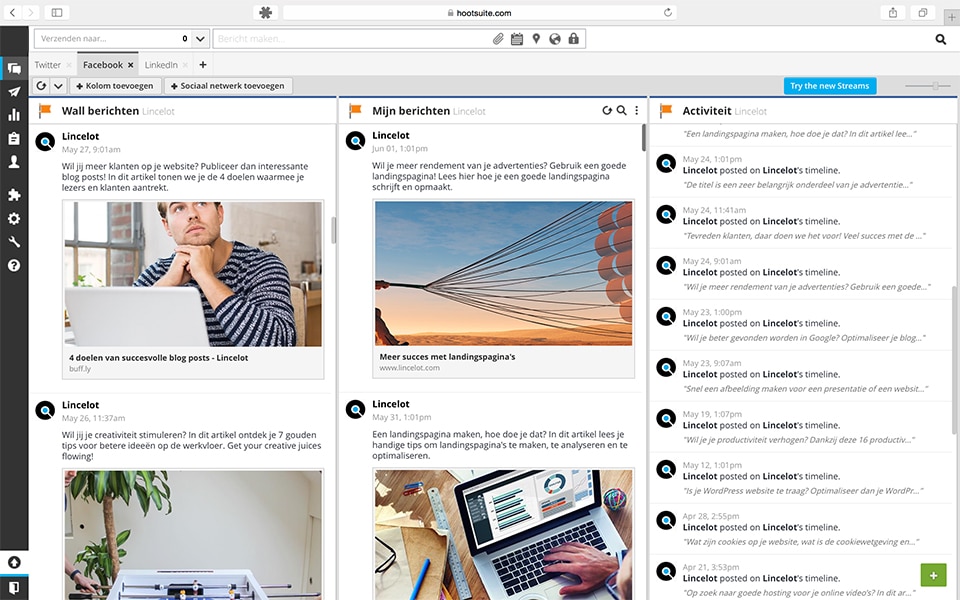Refresh the Mijn berichten column
This screenshot has height=600, width=960.
tap(607, 110)
